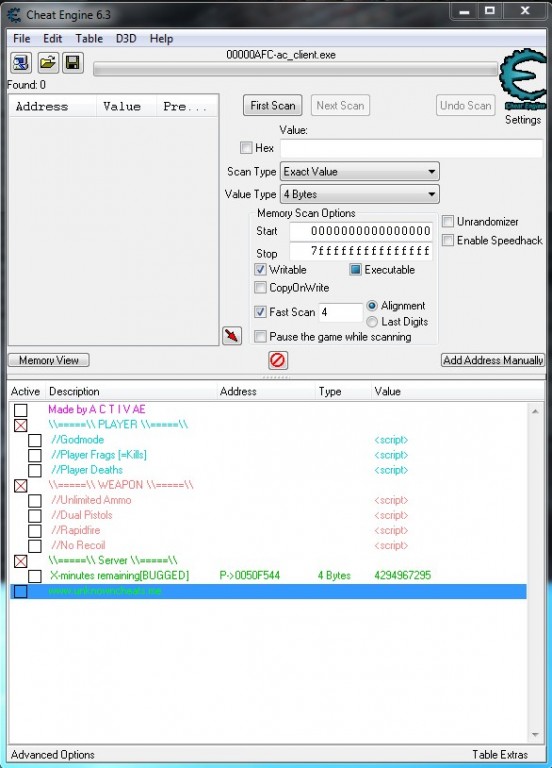Open Table Extras
Image resolution: width=552 pixels, height=768 pixels.
coord(500,755)
